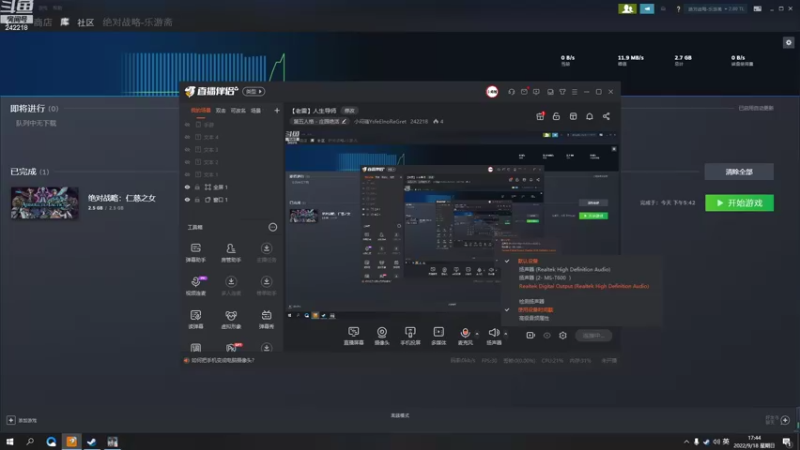800x450 pixels.
Task: Toggle visibility of 文本 3 source
Action: pos(187,150)
